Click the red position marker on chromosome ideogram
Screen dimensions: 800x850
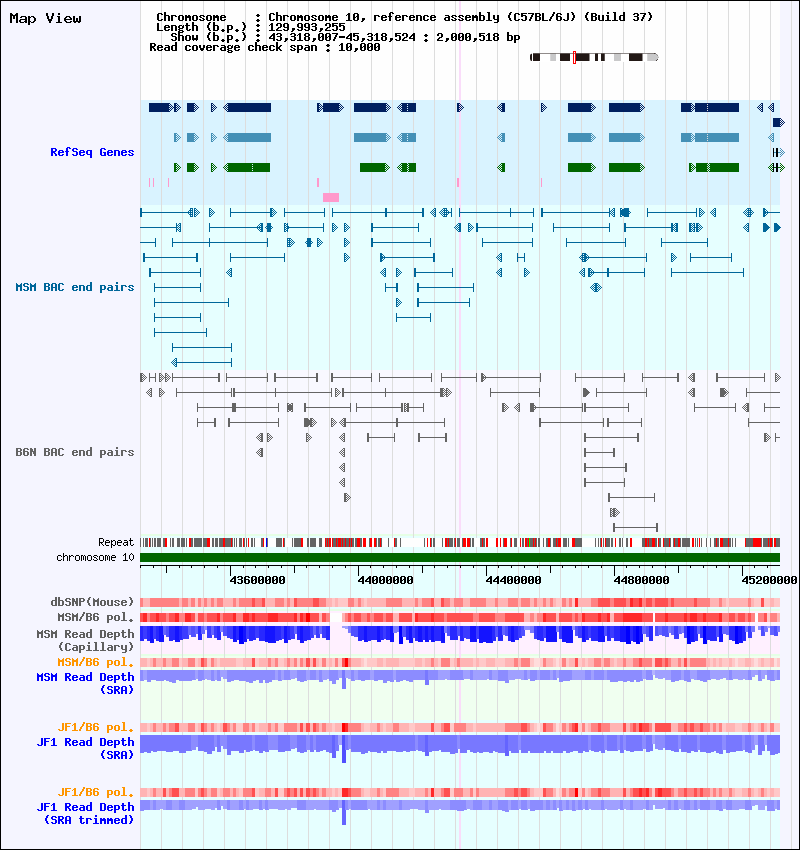pyautogui.click(x=575, y=57)
